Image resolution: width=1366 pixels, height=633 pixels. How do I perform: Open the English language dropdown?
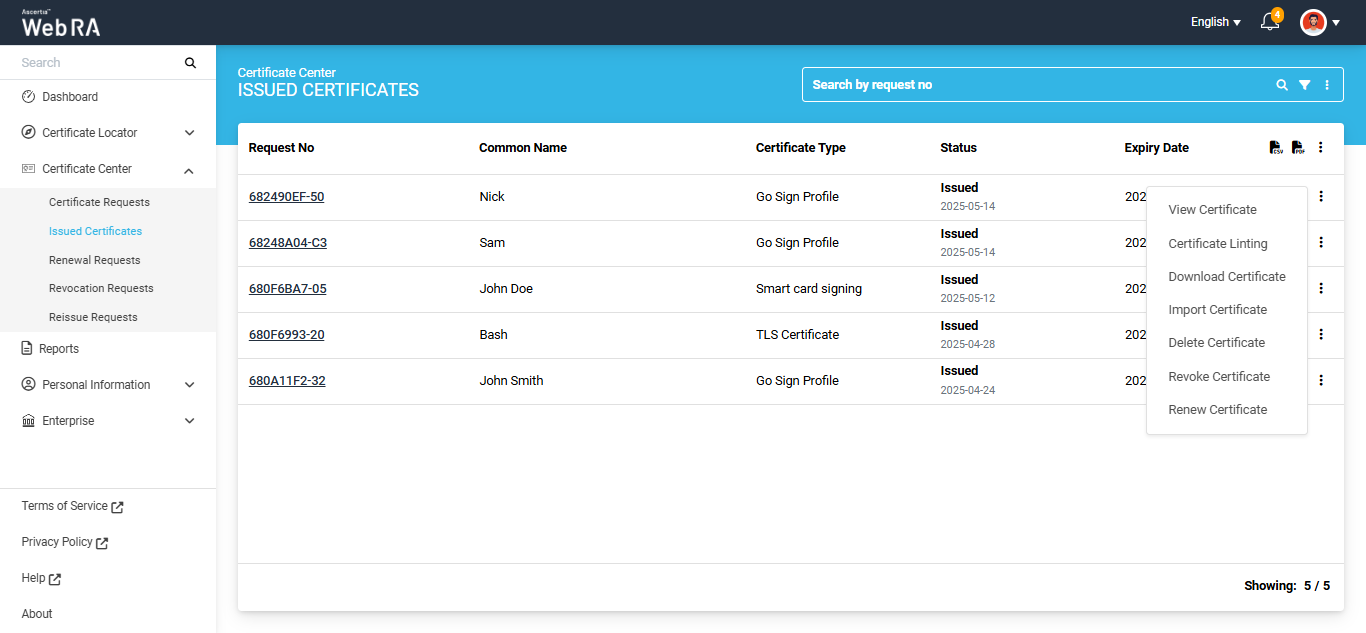pyautogui.click(x=1216, y=22)
